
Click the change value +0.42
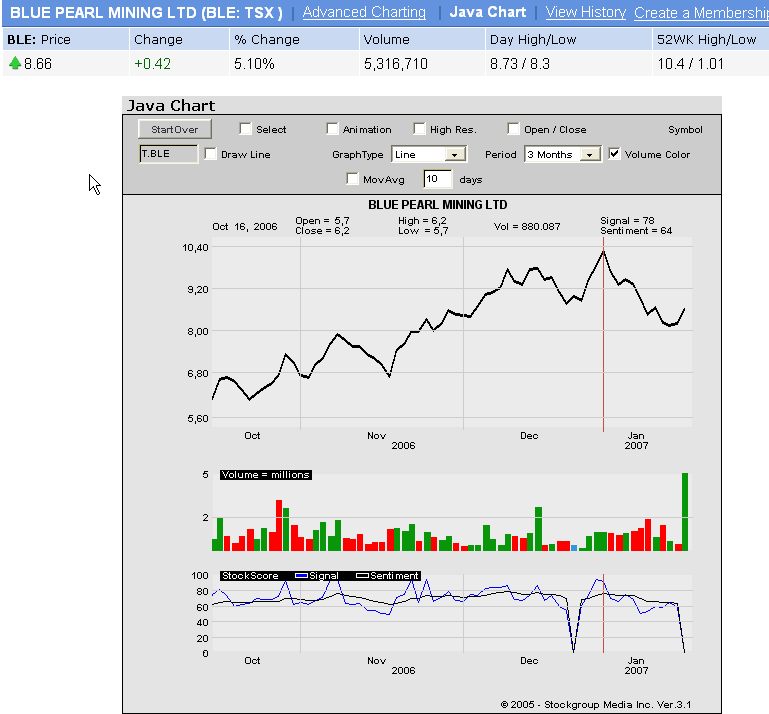(153, 64)
